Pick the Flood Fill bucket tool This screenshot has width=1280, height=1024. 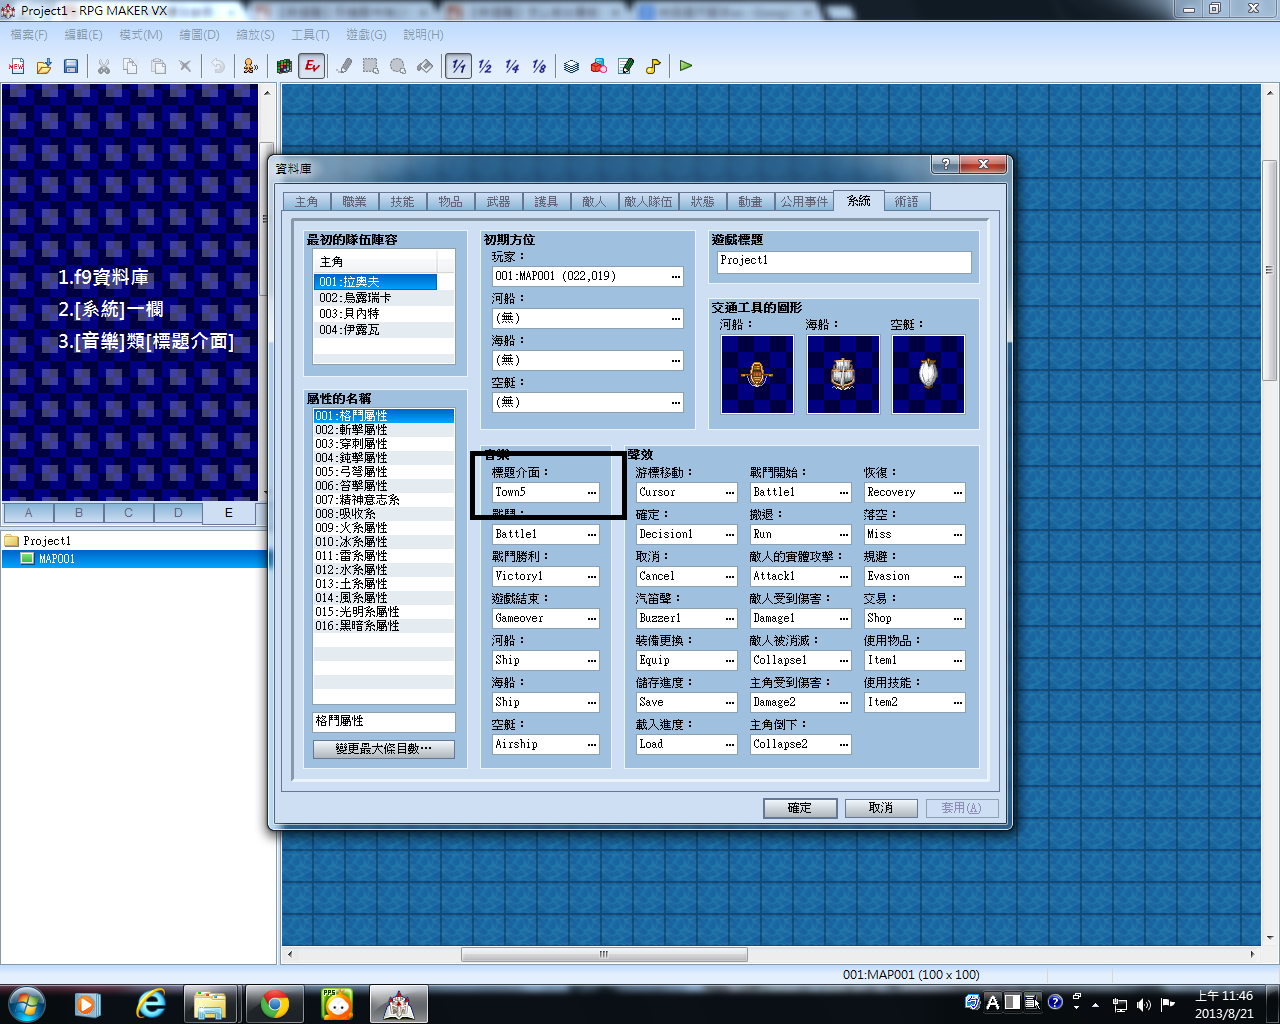(x=425, y=66)
